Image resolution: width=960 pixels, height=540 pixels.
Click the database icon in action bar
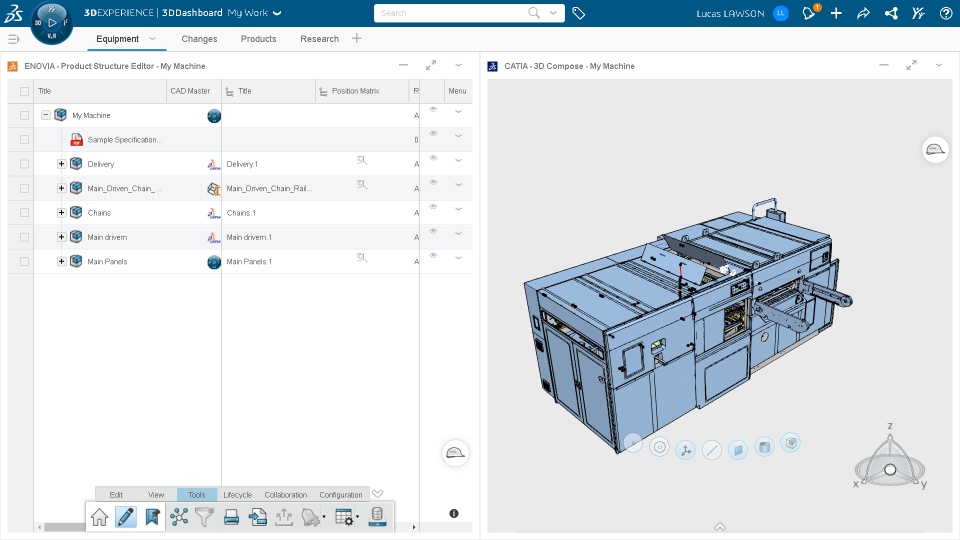[377, 517]
